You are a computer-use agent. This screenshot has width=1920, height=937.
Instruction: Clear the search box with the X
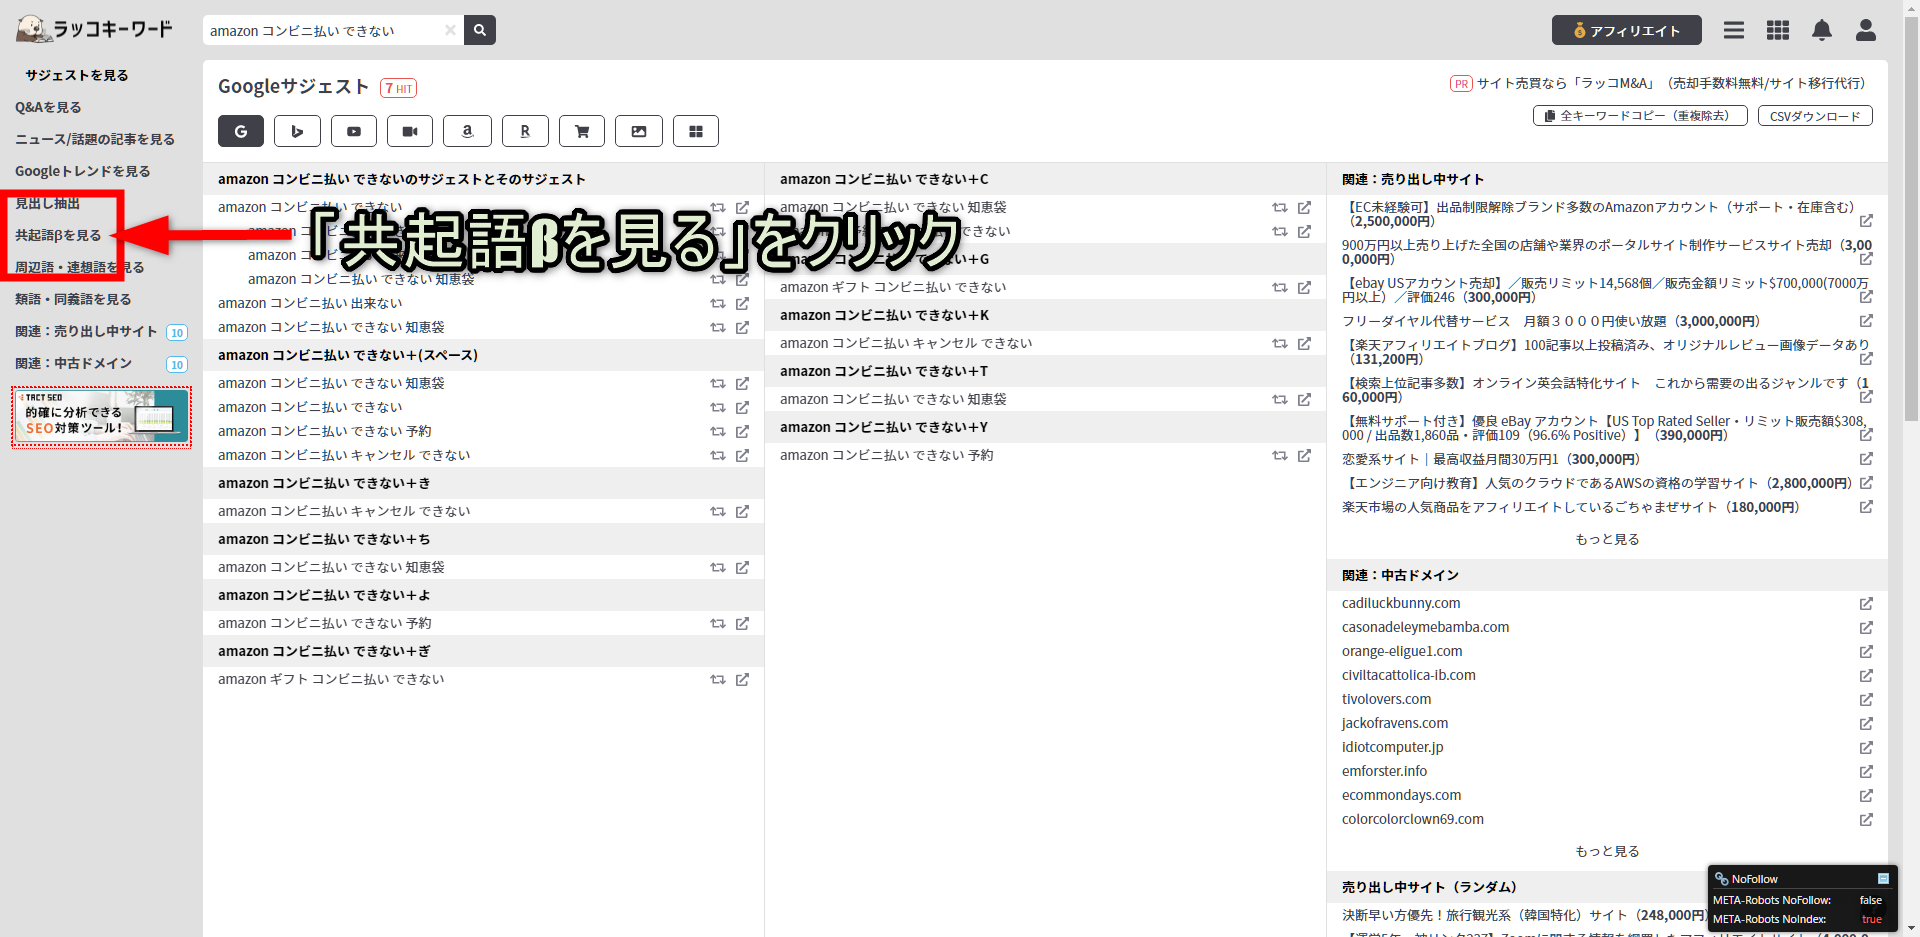pos(450,30)
